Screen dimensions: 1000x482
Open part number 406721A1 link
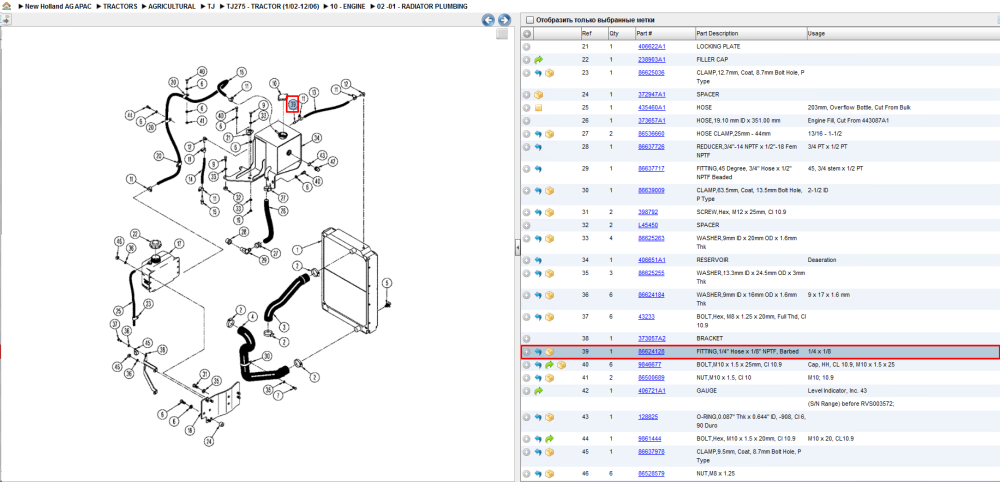coord(651,390)
